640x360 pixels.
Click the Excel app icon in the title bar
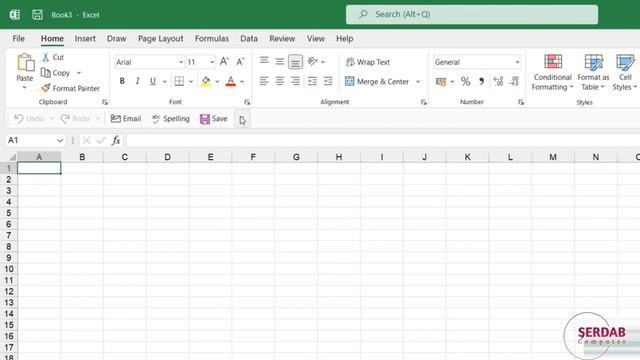[x=15, y=15]
